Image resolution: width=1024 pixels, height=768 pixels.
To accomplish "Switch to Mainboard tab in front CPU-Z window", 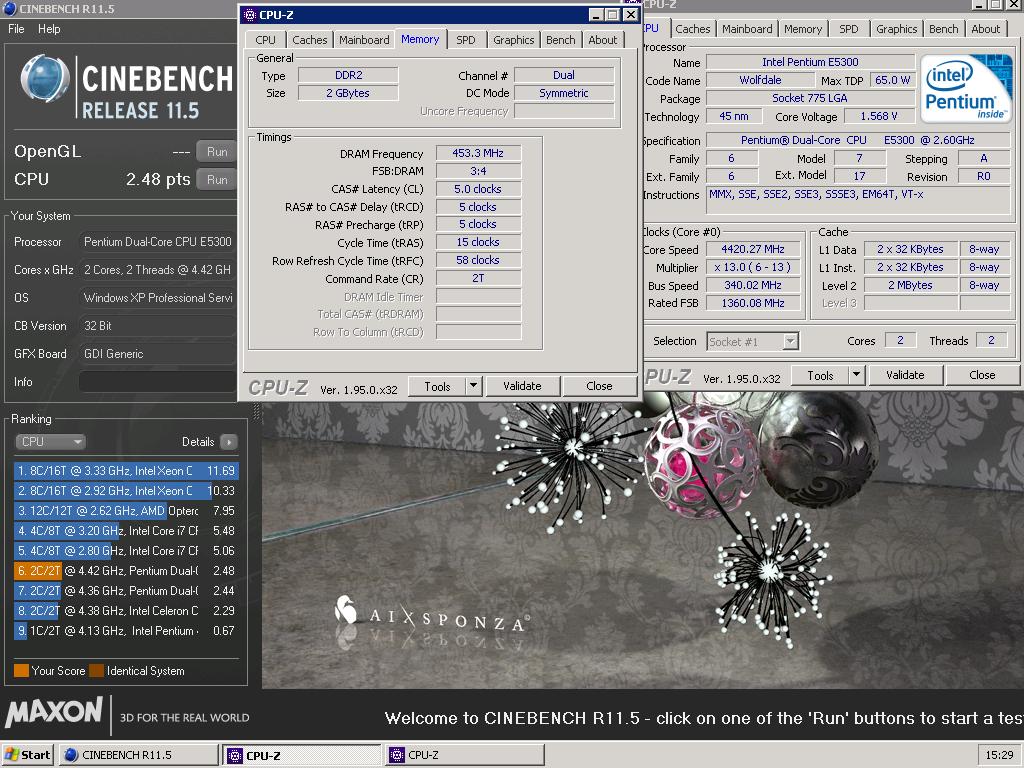I will click(364, 40).
